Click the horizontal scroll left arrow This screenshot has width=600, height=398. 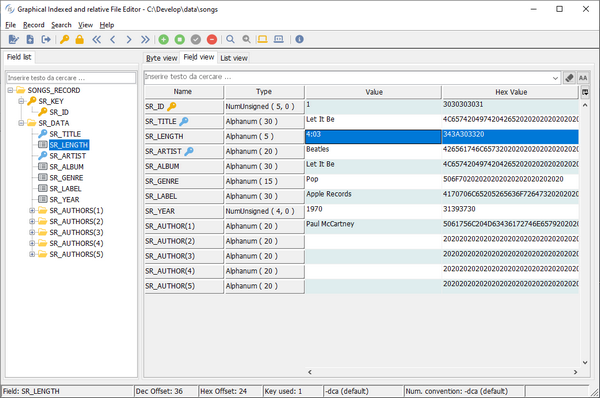[x=310, y=372]
